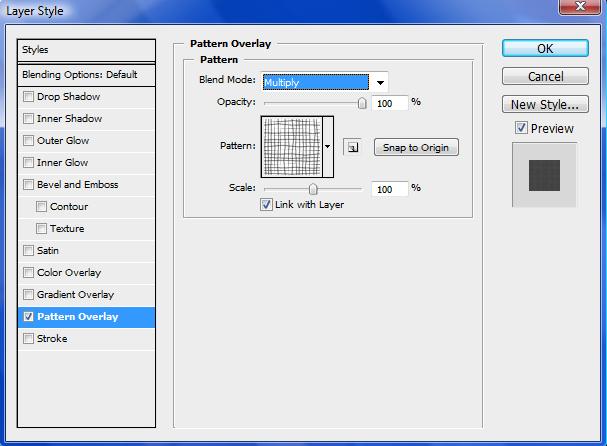Select the Outer Glow label

[x=63, y=140]
